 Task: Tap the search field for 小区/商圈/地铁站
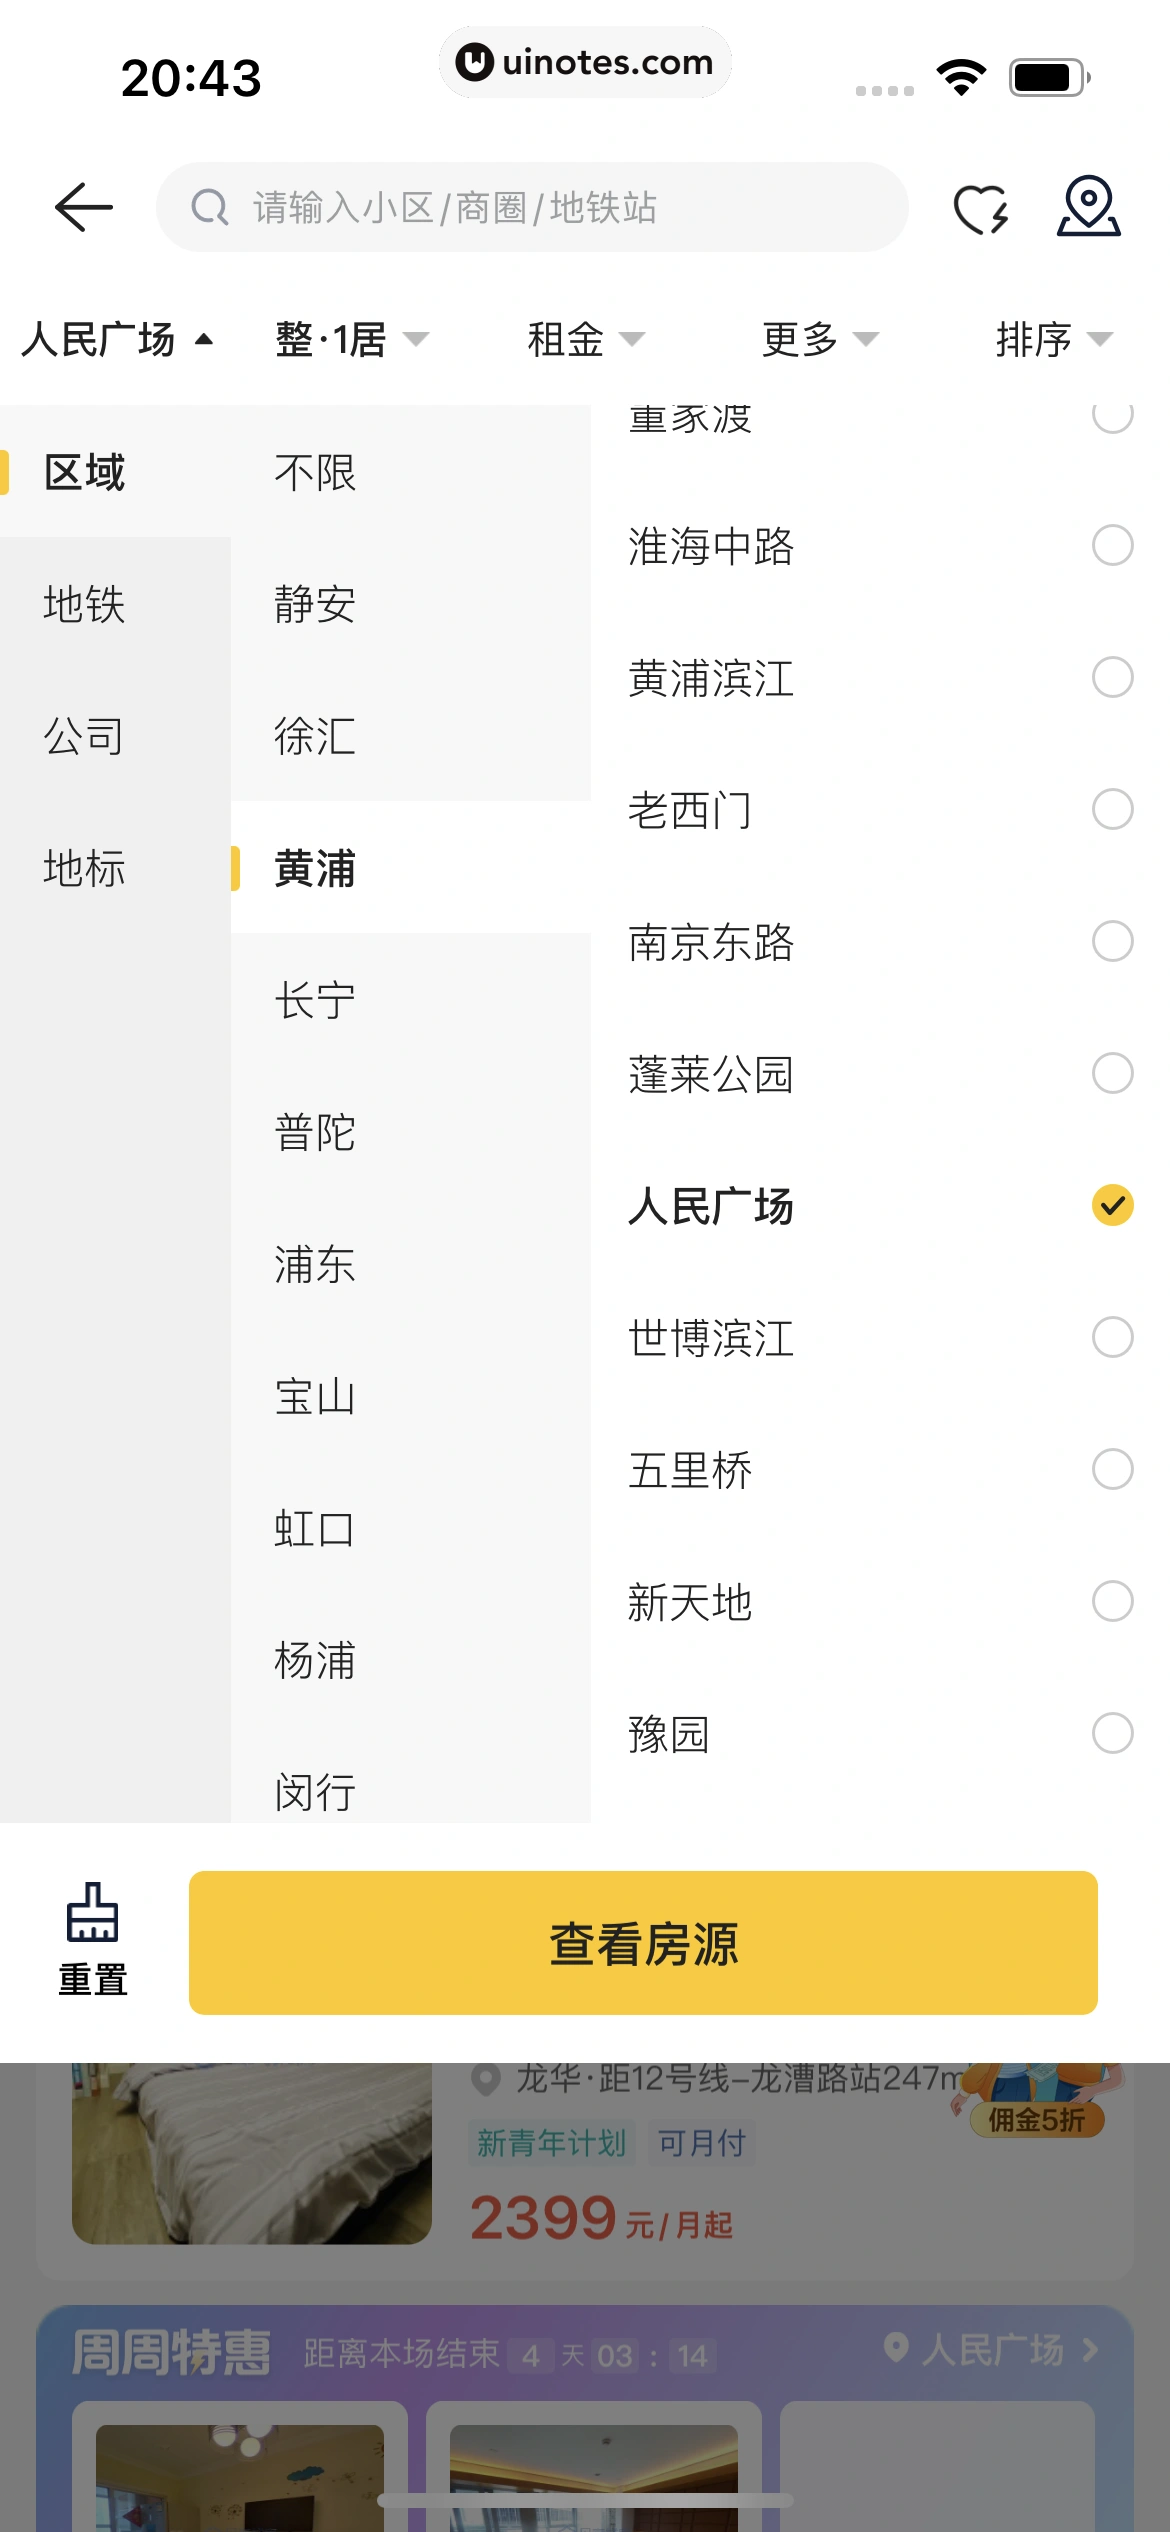tap(560, 208)
